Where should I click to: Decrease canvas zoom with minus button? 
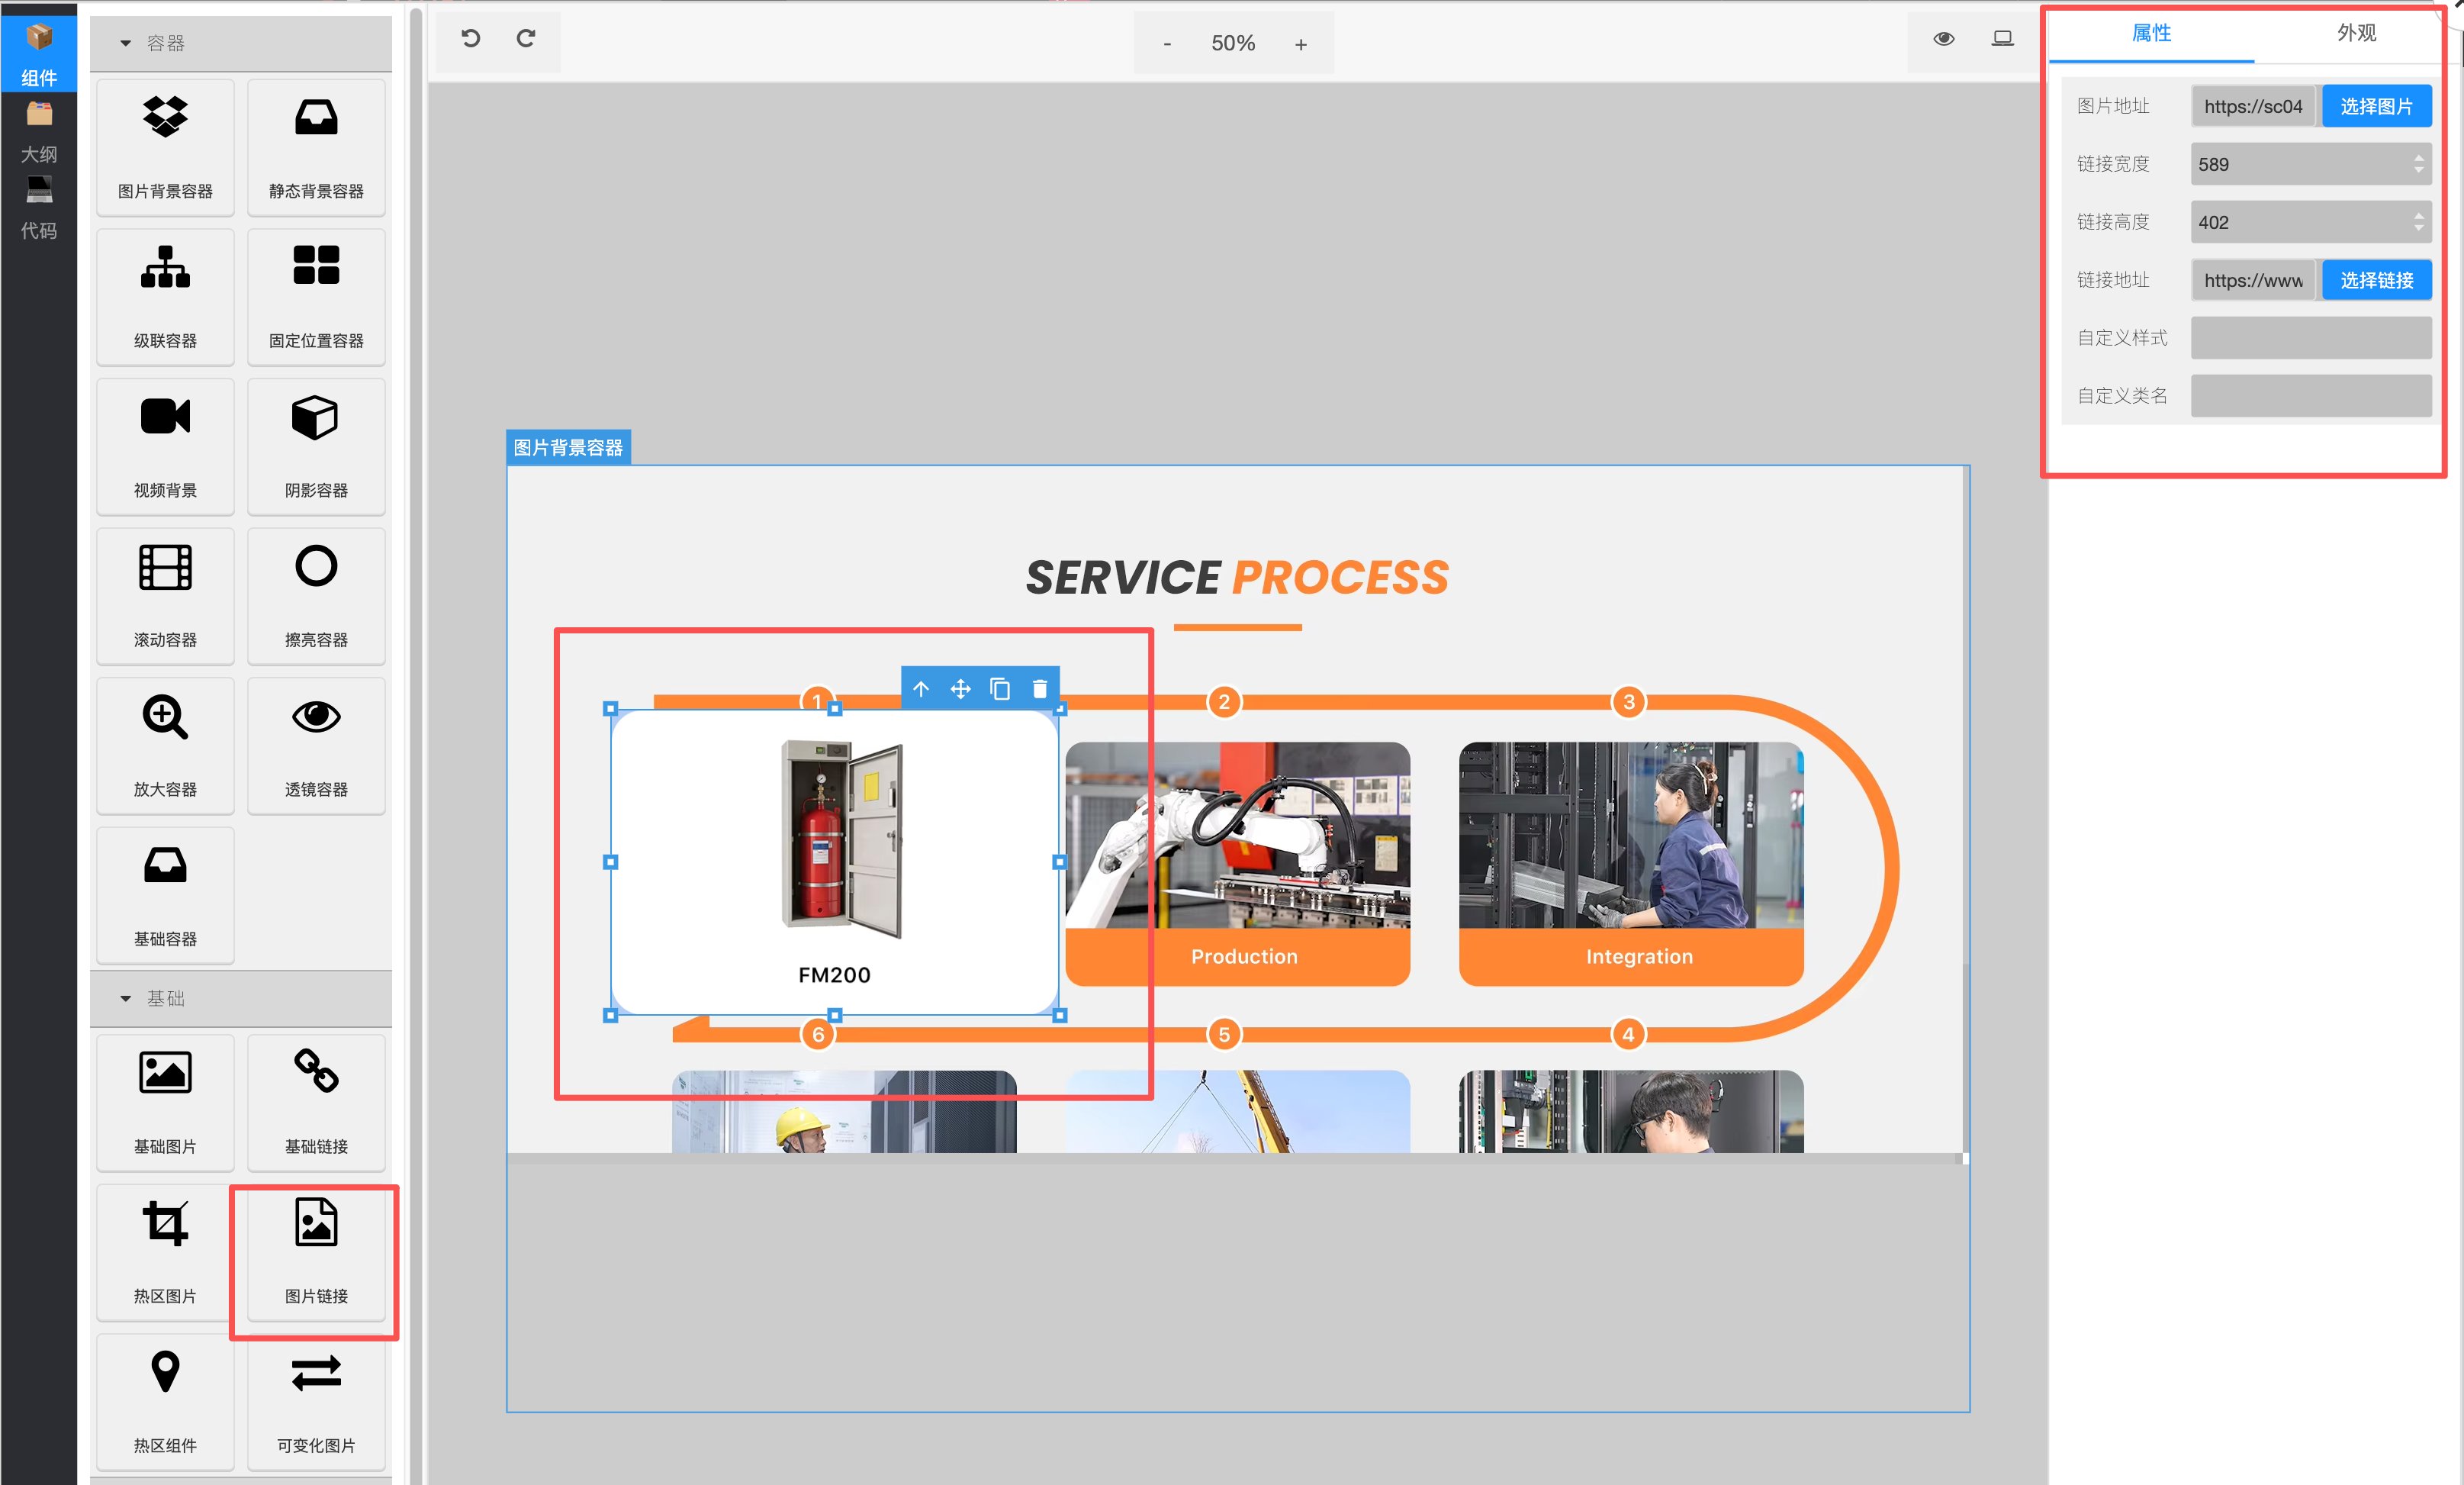coord(1167,44)
